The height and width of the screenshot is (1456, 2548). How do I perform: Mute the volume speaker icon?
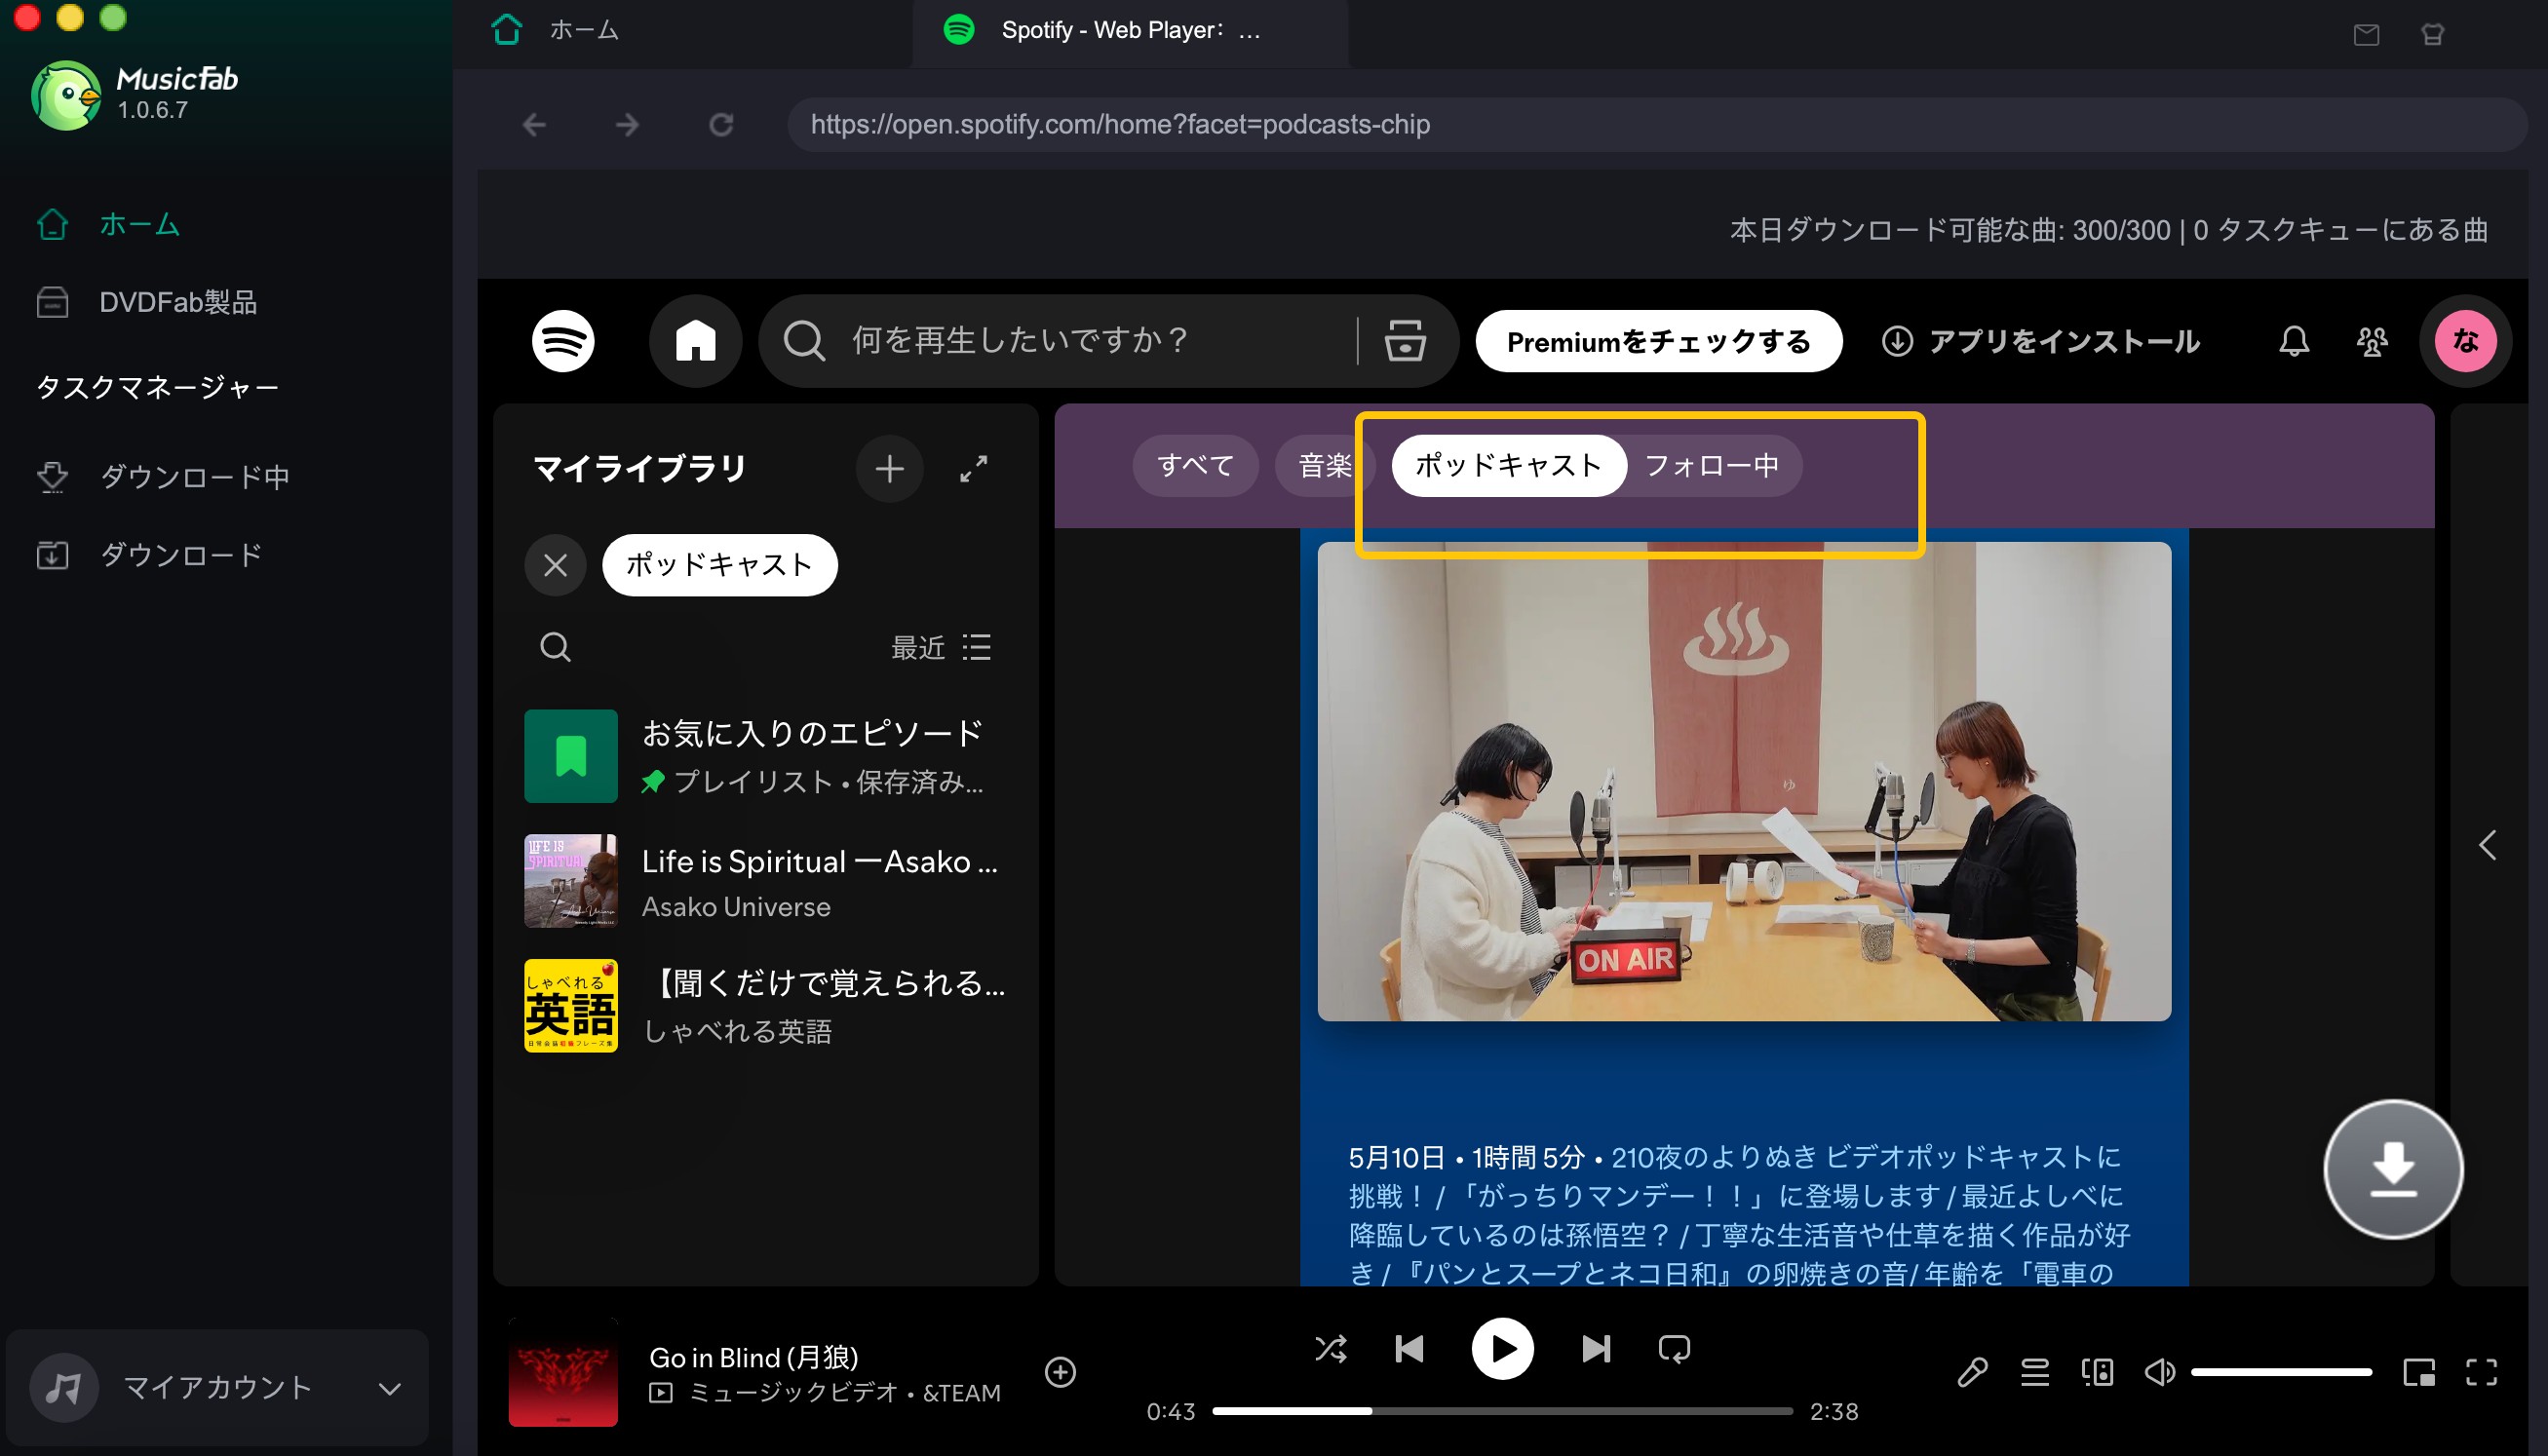tap(2160, 1372)
